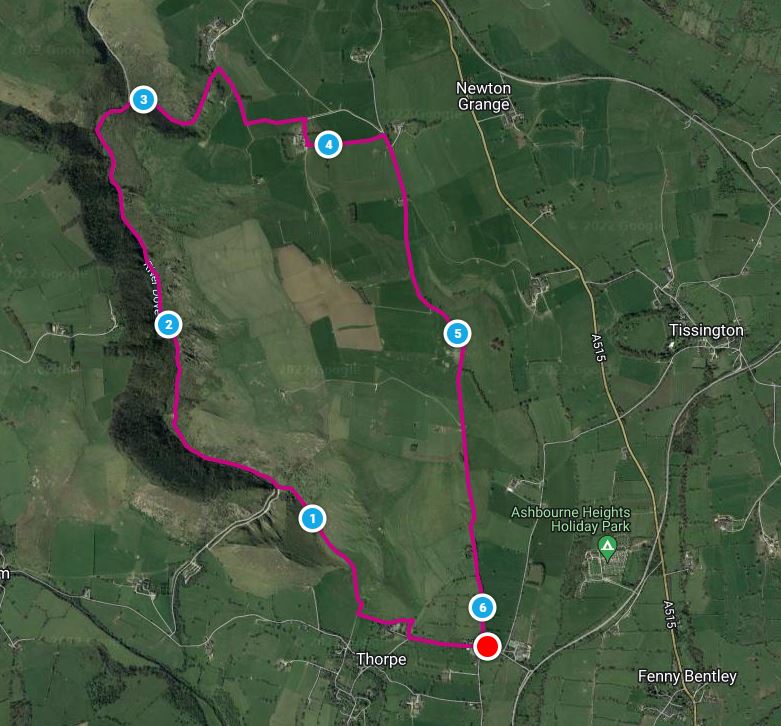The height and width of the screenshot is (726, 781).
Task: Select waypoint marker number 2
Action: click(168, 325)
